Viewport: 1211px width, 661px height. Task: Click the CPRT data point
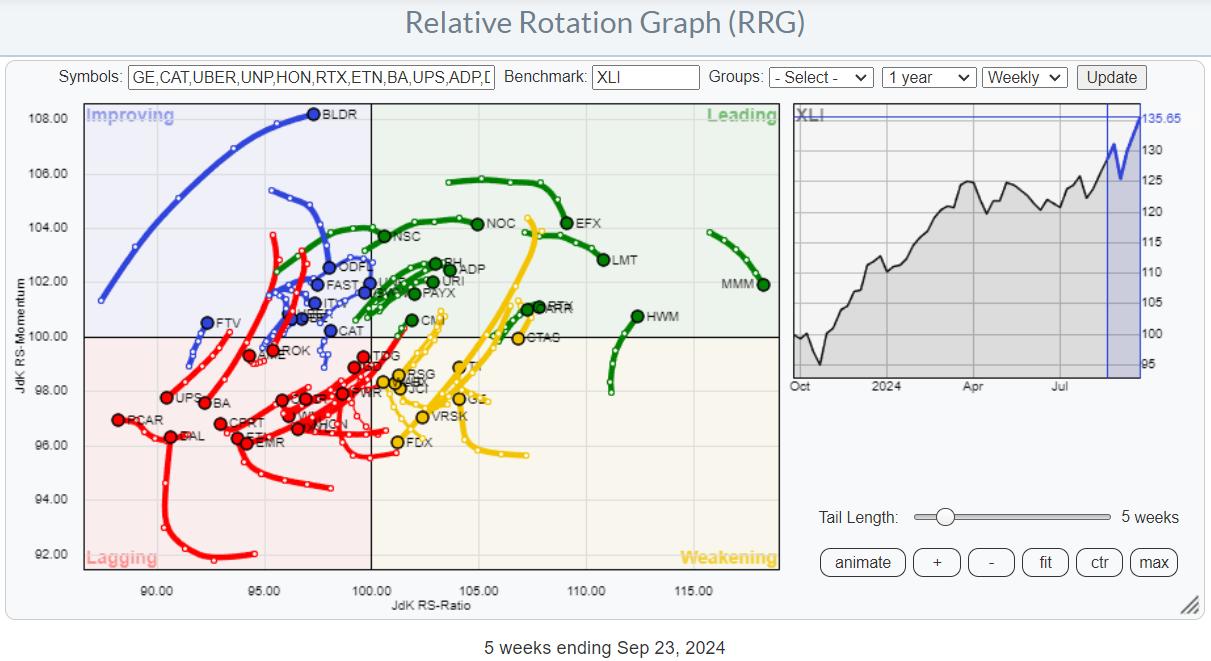pos(220,424)
